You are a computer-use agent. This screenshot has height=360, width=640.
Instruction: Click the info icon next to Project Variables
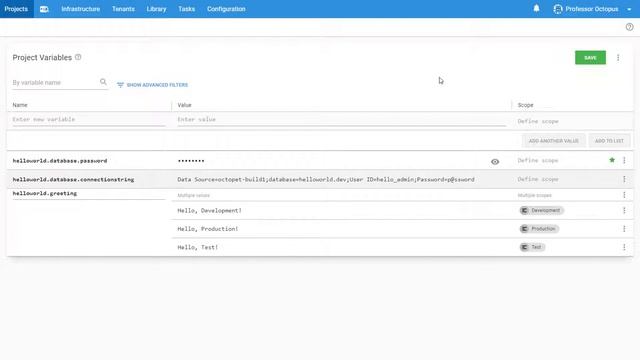point(78,57)
